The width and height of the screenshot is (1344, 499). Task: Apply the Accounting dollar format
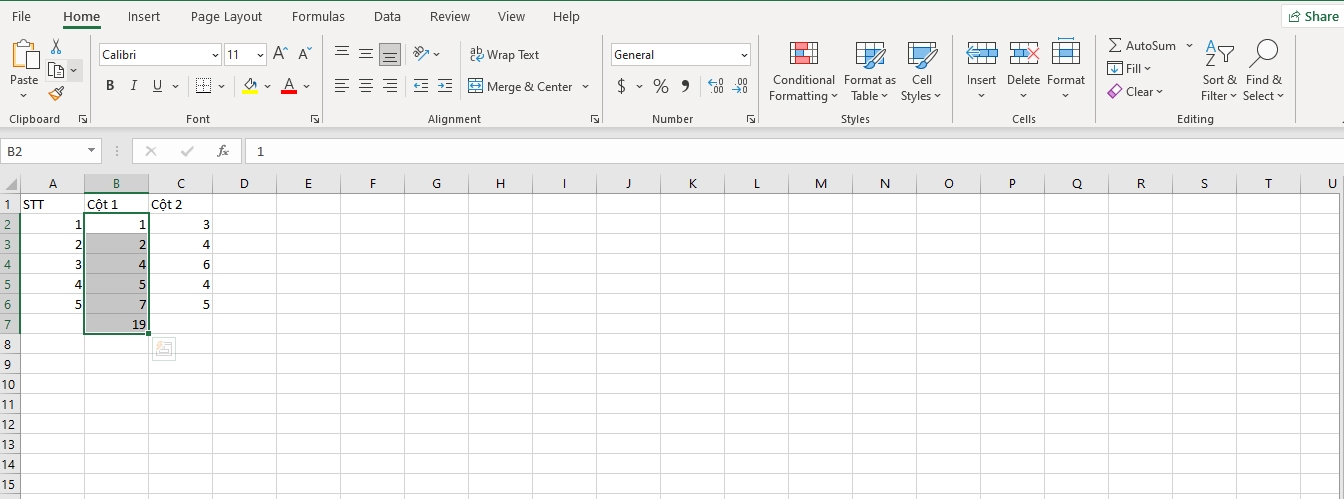(x=621, y=86)
